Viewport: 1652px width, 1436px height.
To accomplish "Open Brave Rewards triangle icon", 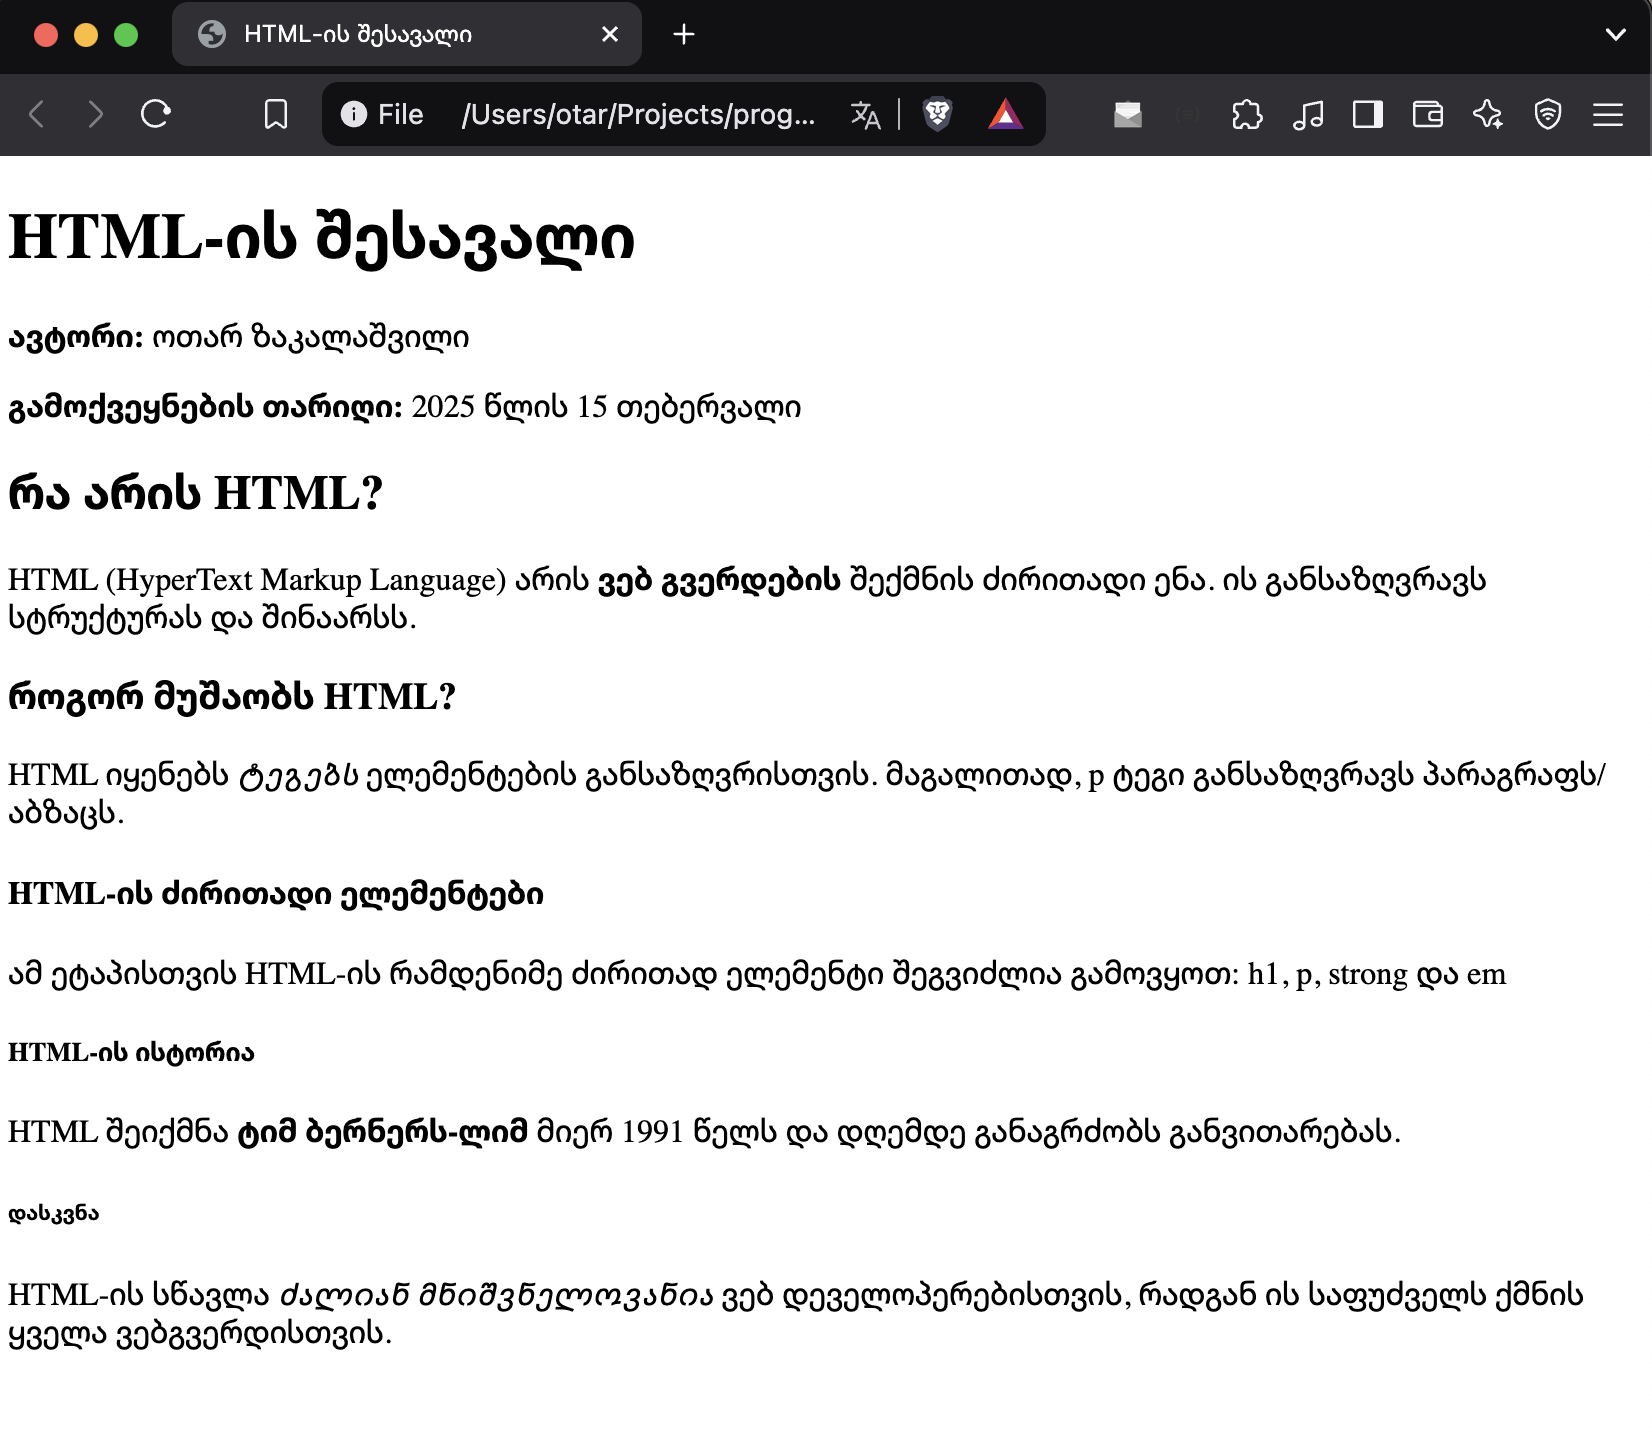I will pos(1006,114).
